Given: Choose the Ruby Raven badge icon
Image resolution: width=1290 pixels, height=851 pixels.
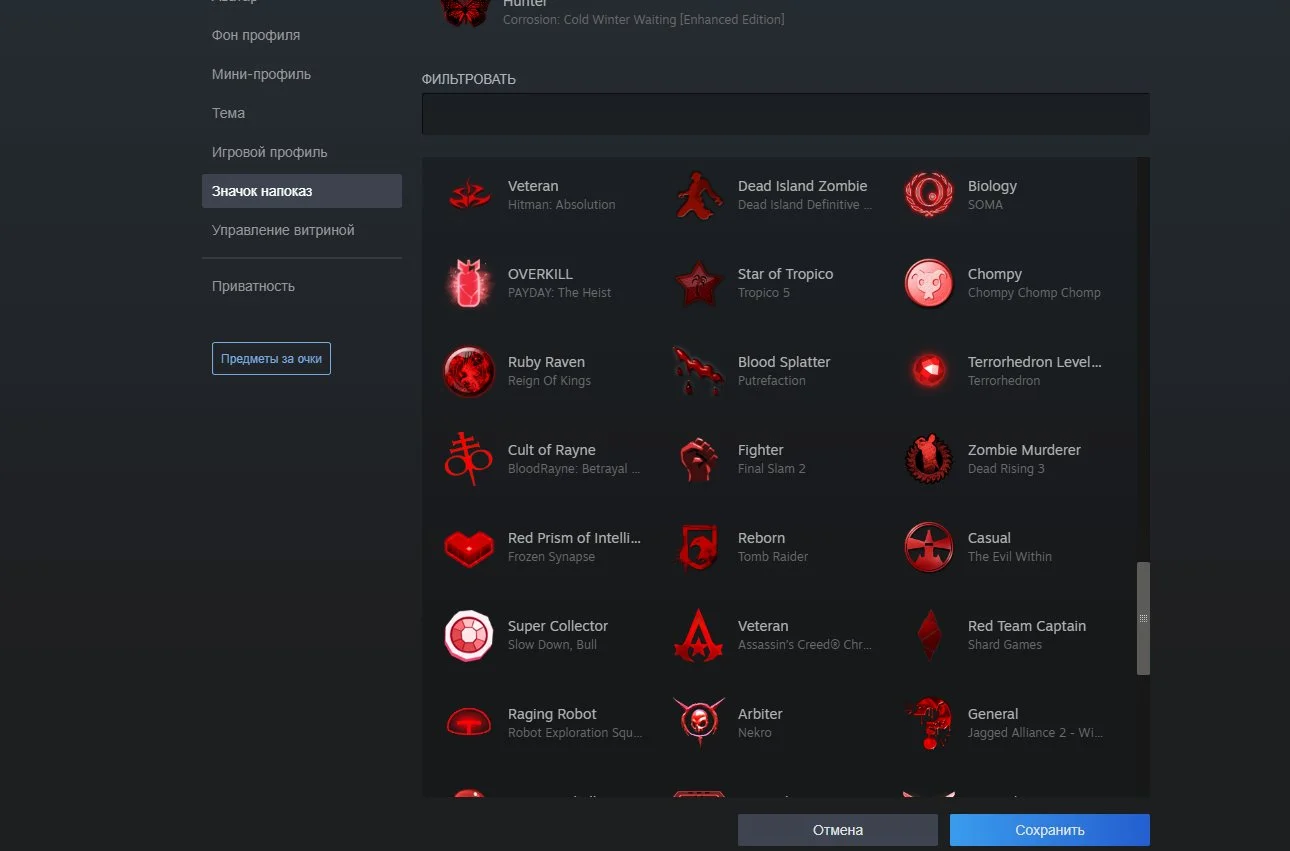Looking at the screenshot, I should coord(468,372).
